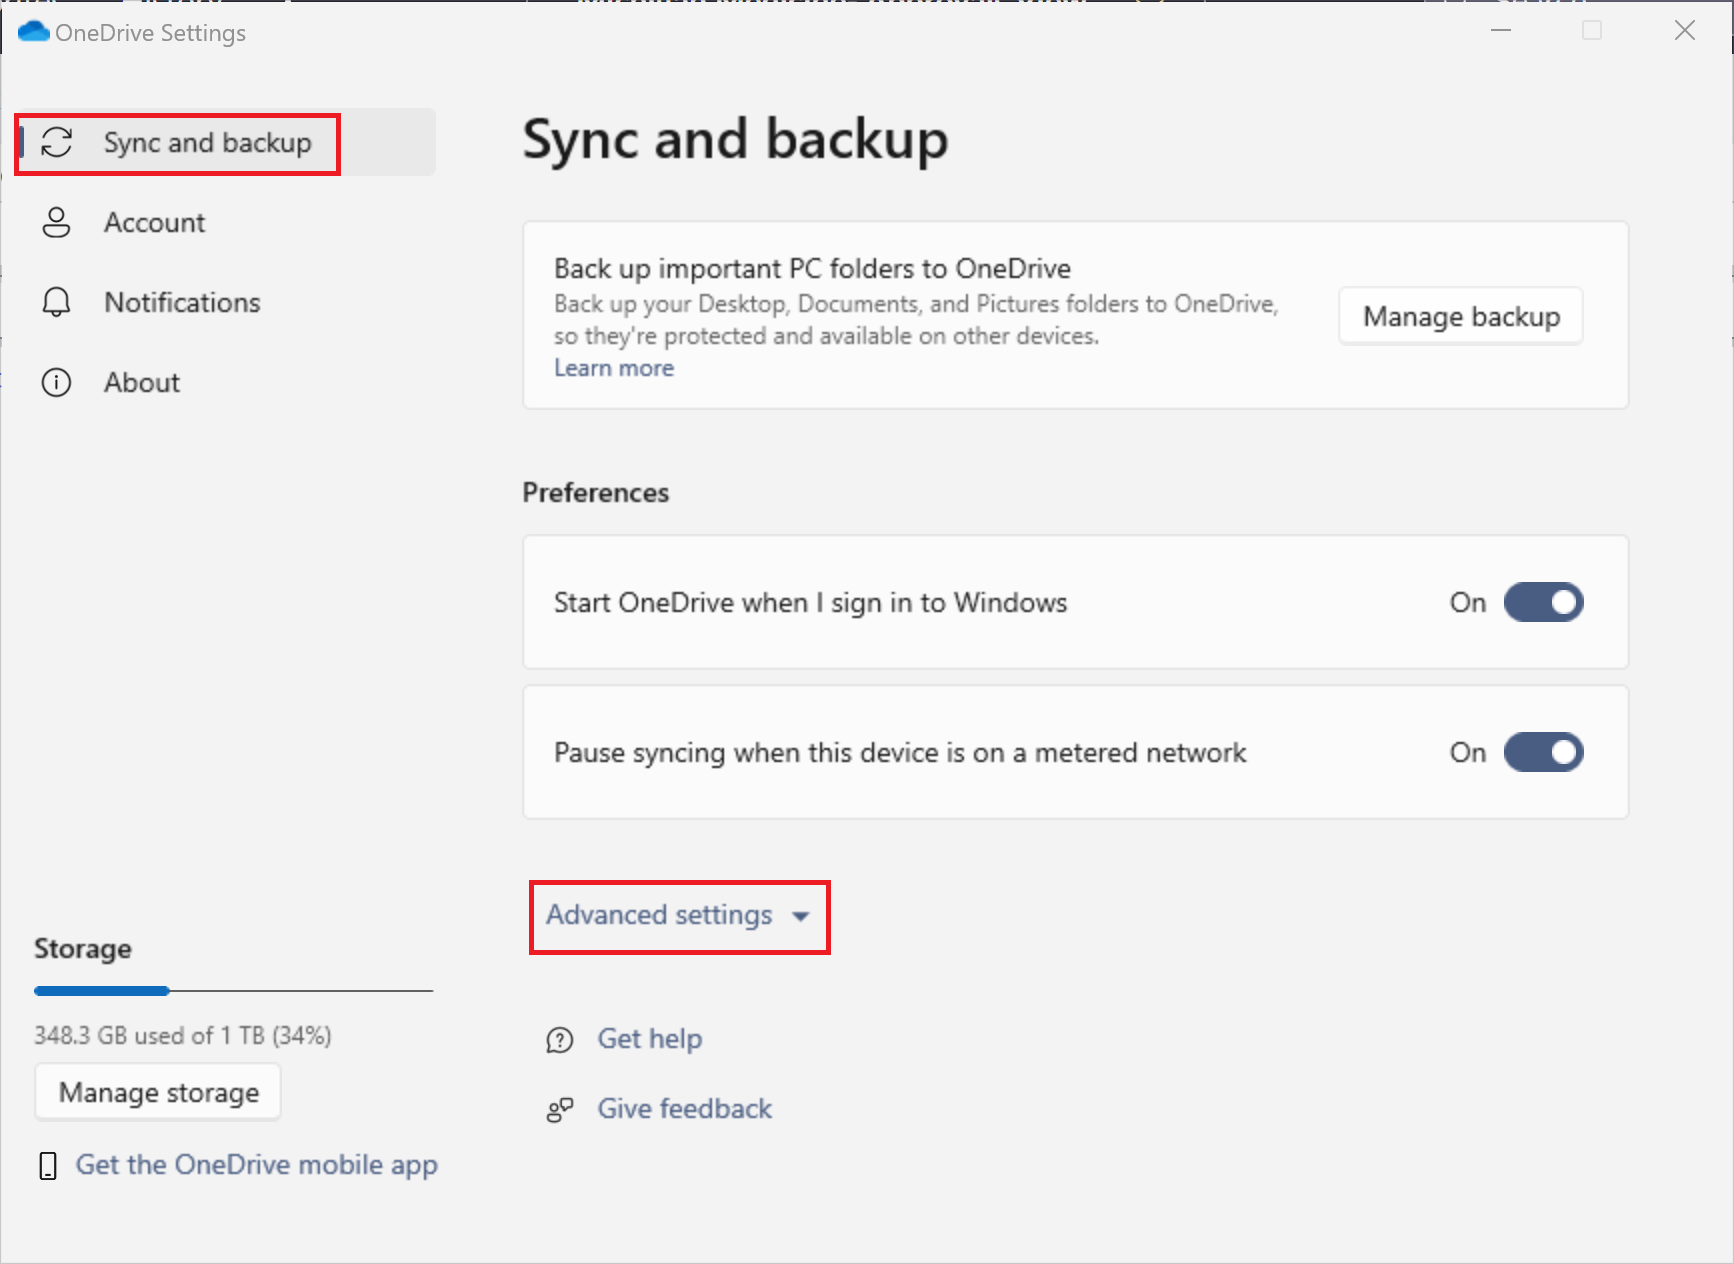
Task: Toggle Start OneDrive when I sign in switch
Action: click(x=1543, y=602)
